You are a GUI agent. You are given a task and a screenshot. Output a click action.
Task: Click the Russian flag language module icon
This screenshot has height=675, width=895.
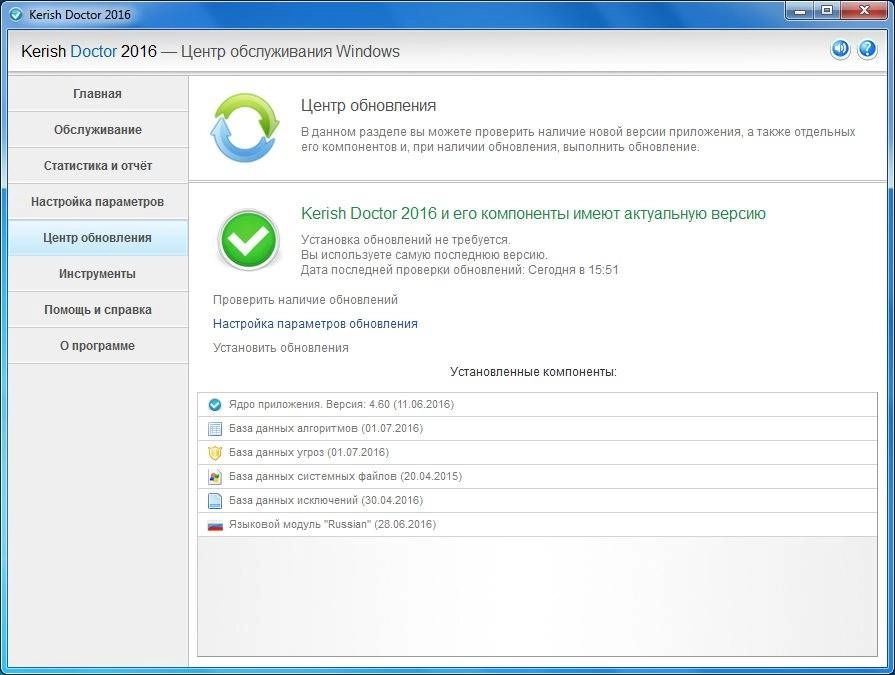pos(215,525)
